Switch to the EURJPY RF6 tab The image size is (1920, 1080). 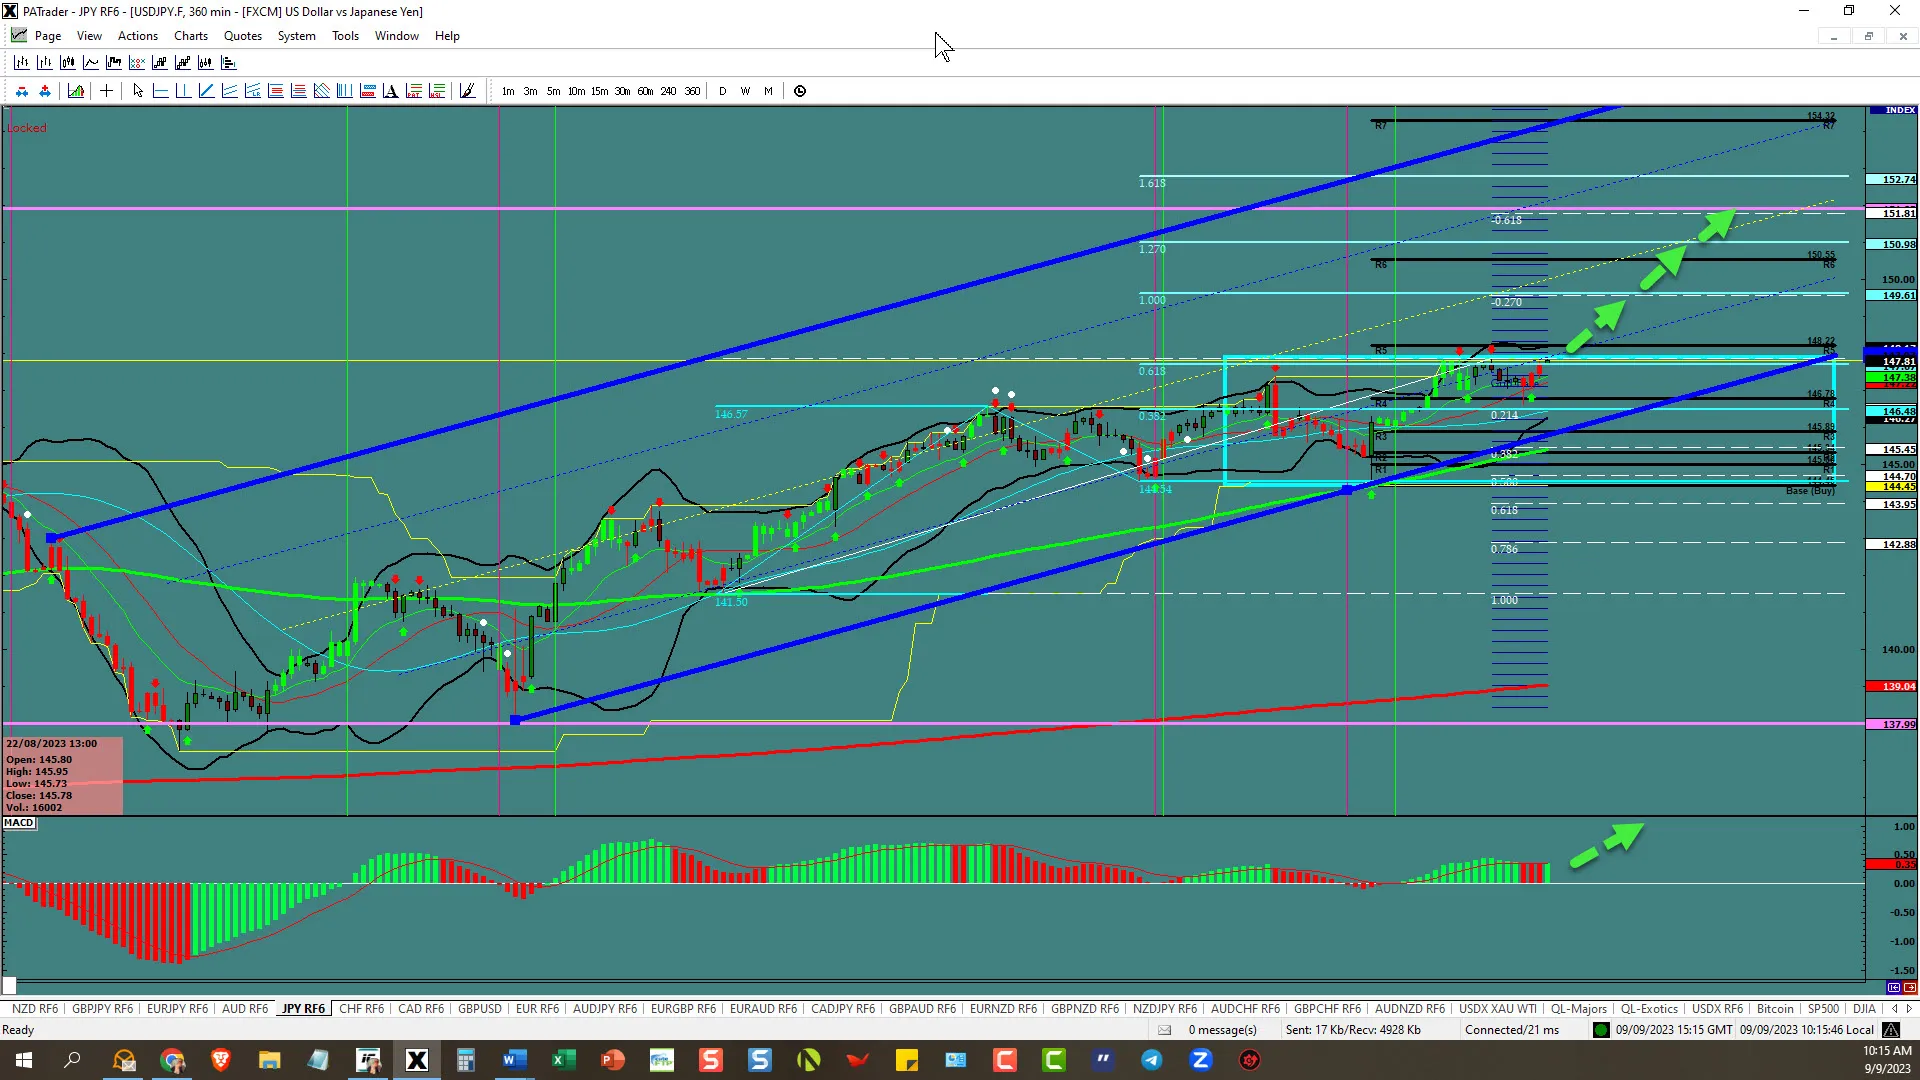pos(177,1009)
